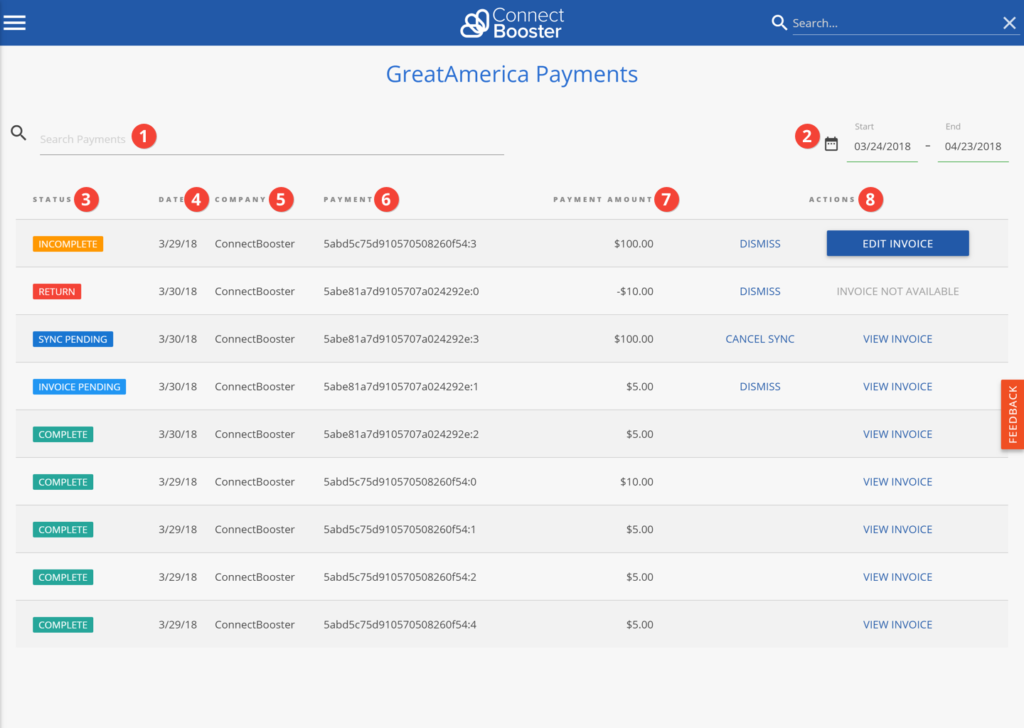Dismiss the Invoice Pending payment
This screenshot has height=728, width=1024.
coord(759,386)
